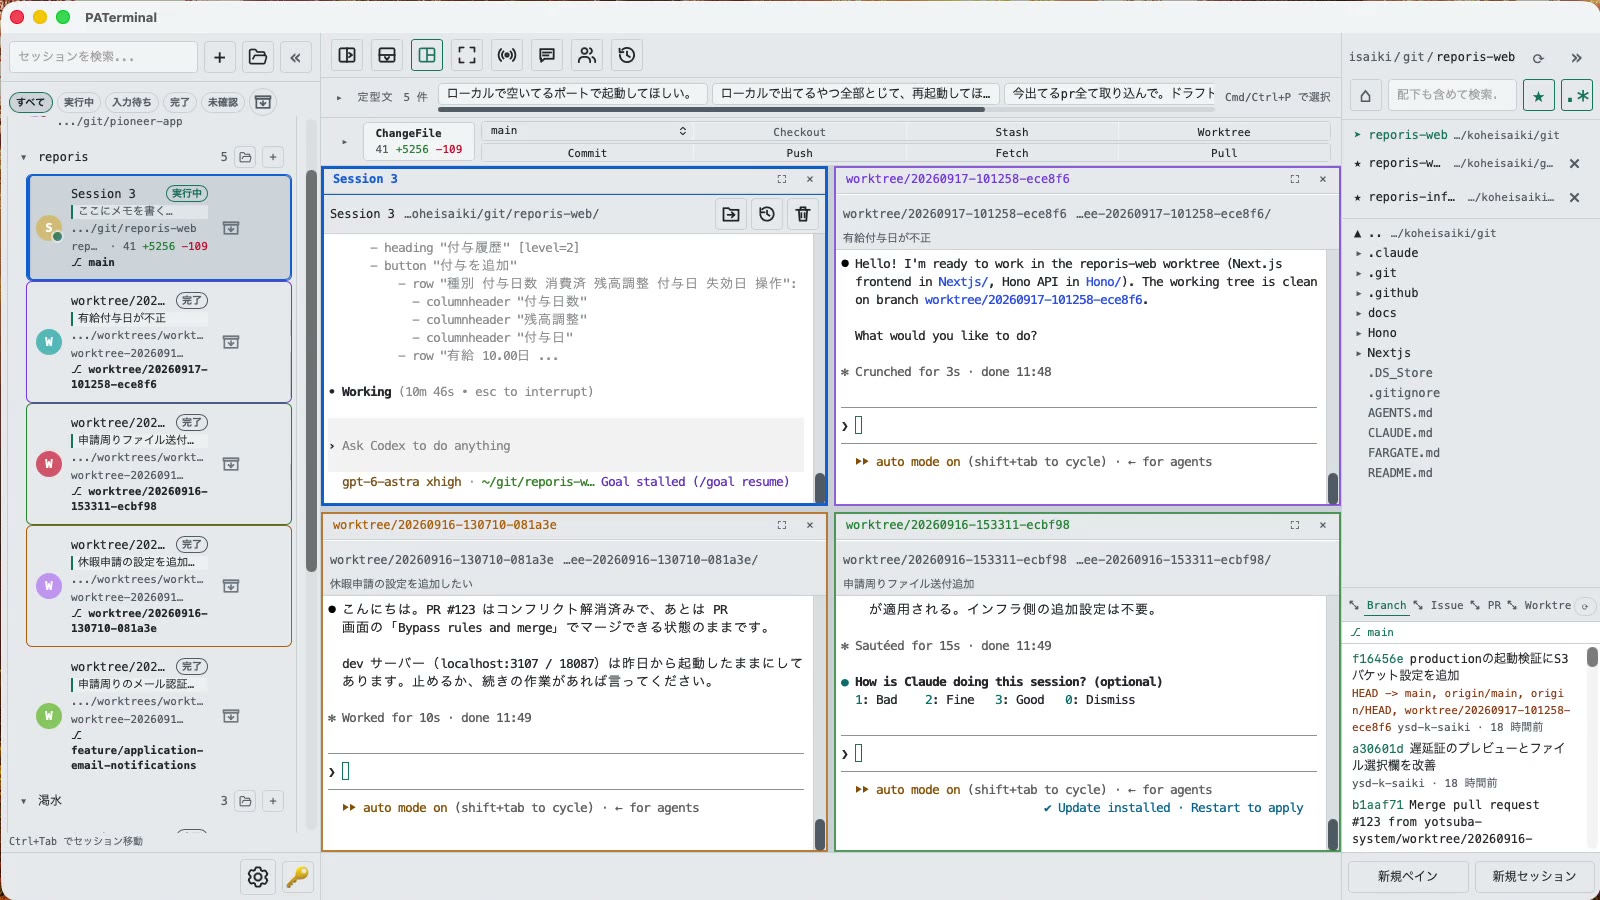This screenshot has height=900, width=1600.
Task: Select the 実行中 filter chip
Action: click(79, 102)
